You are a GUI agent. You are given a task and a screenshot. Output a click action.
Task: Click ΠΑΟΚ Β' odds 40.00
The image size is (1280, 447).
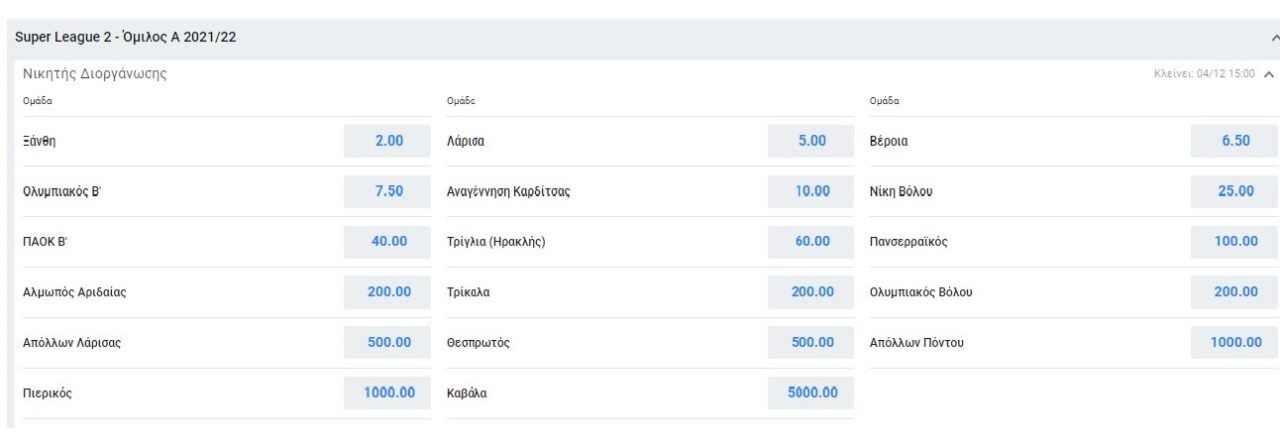pos(388,241)
